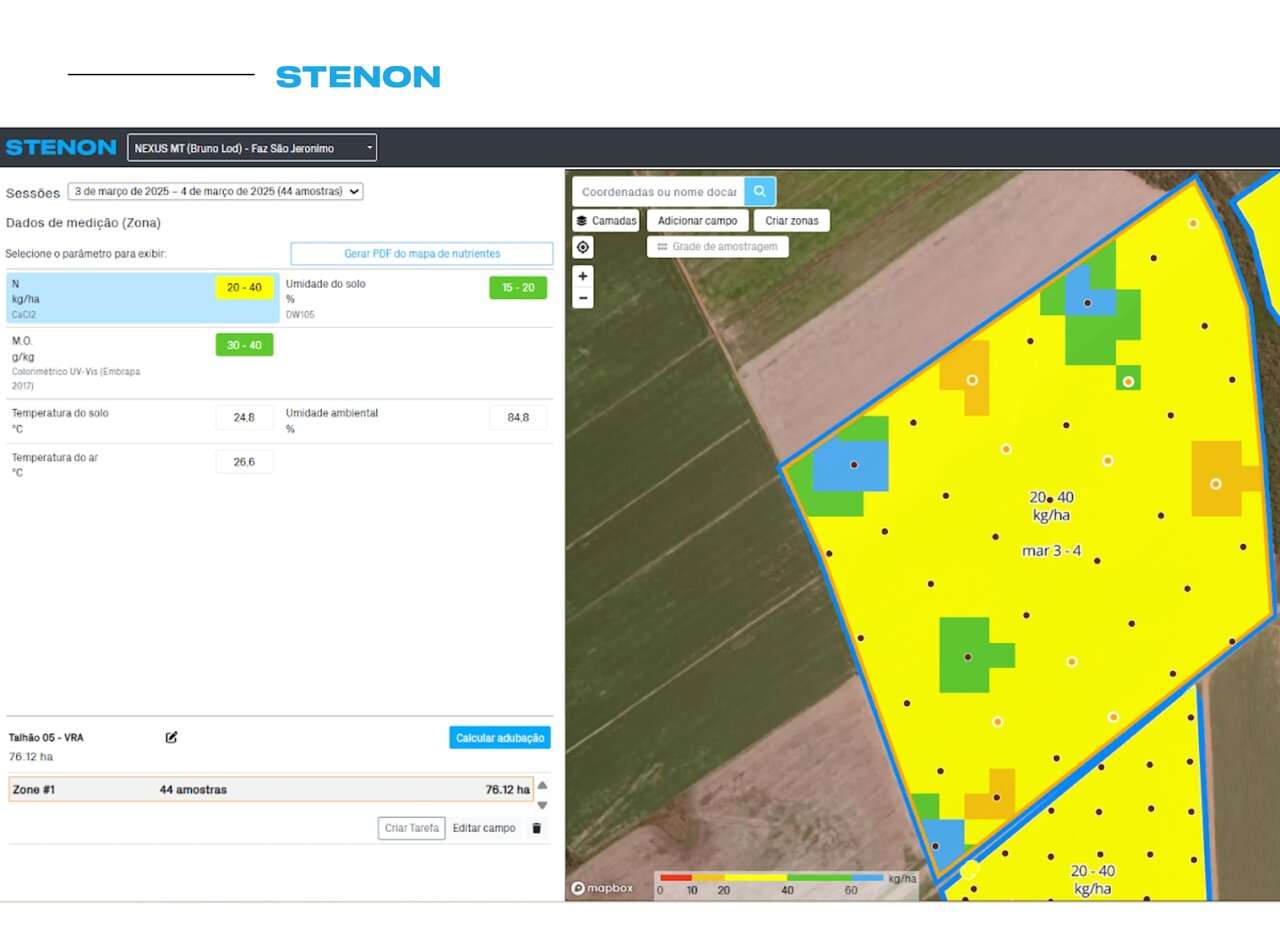Viewport: 1280px width, 939px height.
Task: Click the locate-me crosshair icon
Action: pyautogui.click(x=583, y=247)
